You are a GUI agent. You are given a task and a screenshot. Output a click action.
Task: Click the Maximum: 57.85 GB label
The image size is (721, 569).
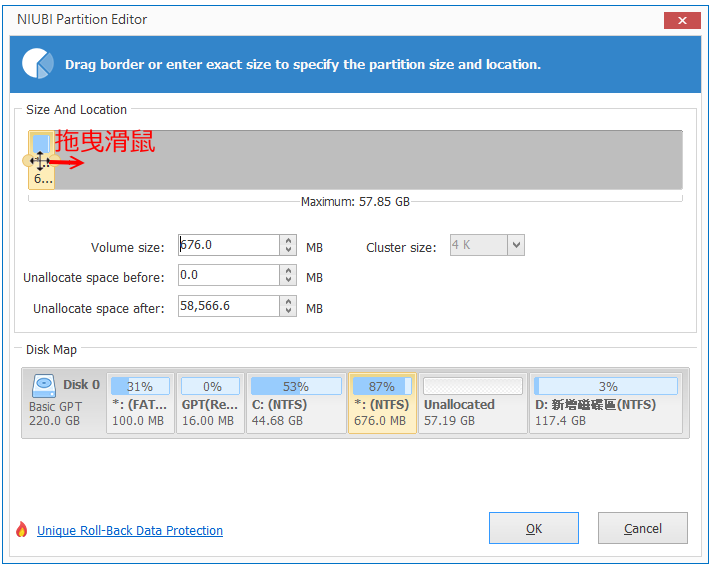coord(355,201)
